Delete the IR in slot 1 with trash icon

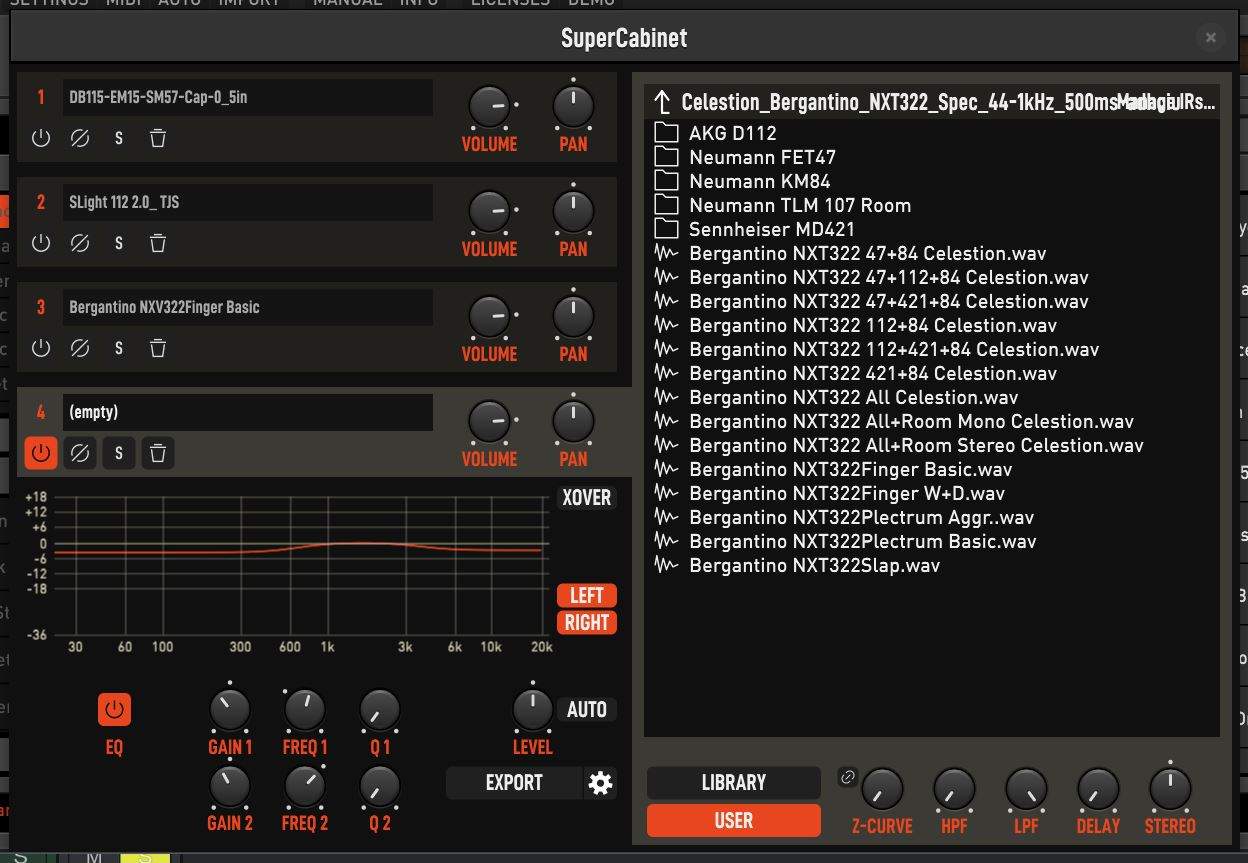coord(158,138)
